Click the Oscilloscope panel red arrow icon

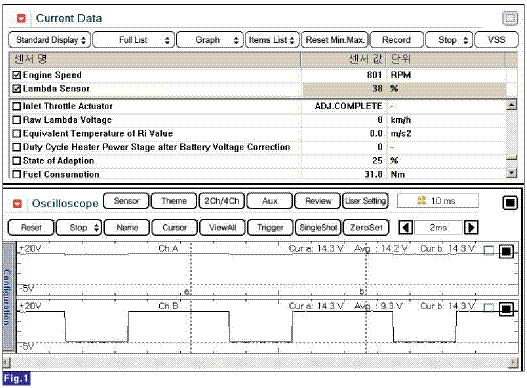click(17, 203)
